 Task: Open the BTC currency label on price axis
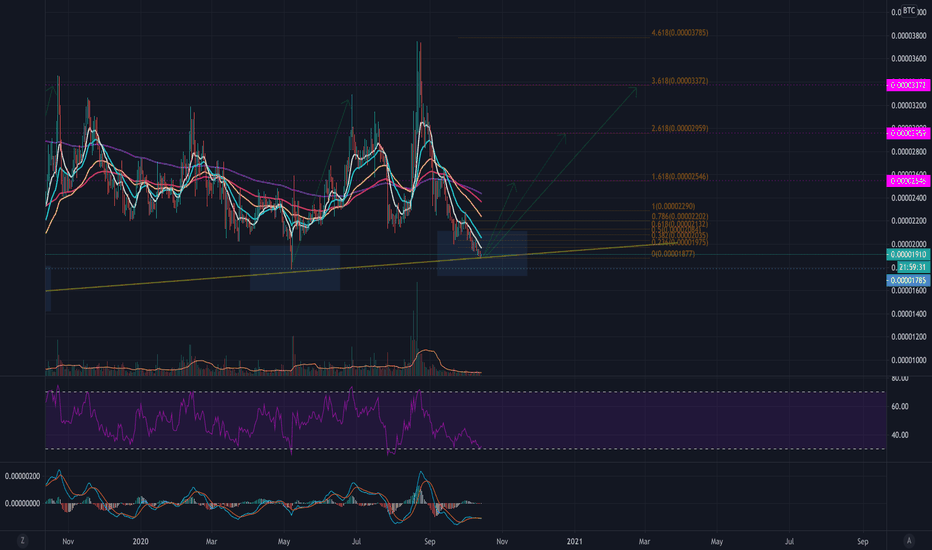pos(909,10)
